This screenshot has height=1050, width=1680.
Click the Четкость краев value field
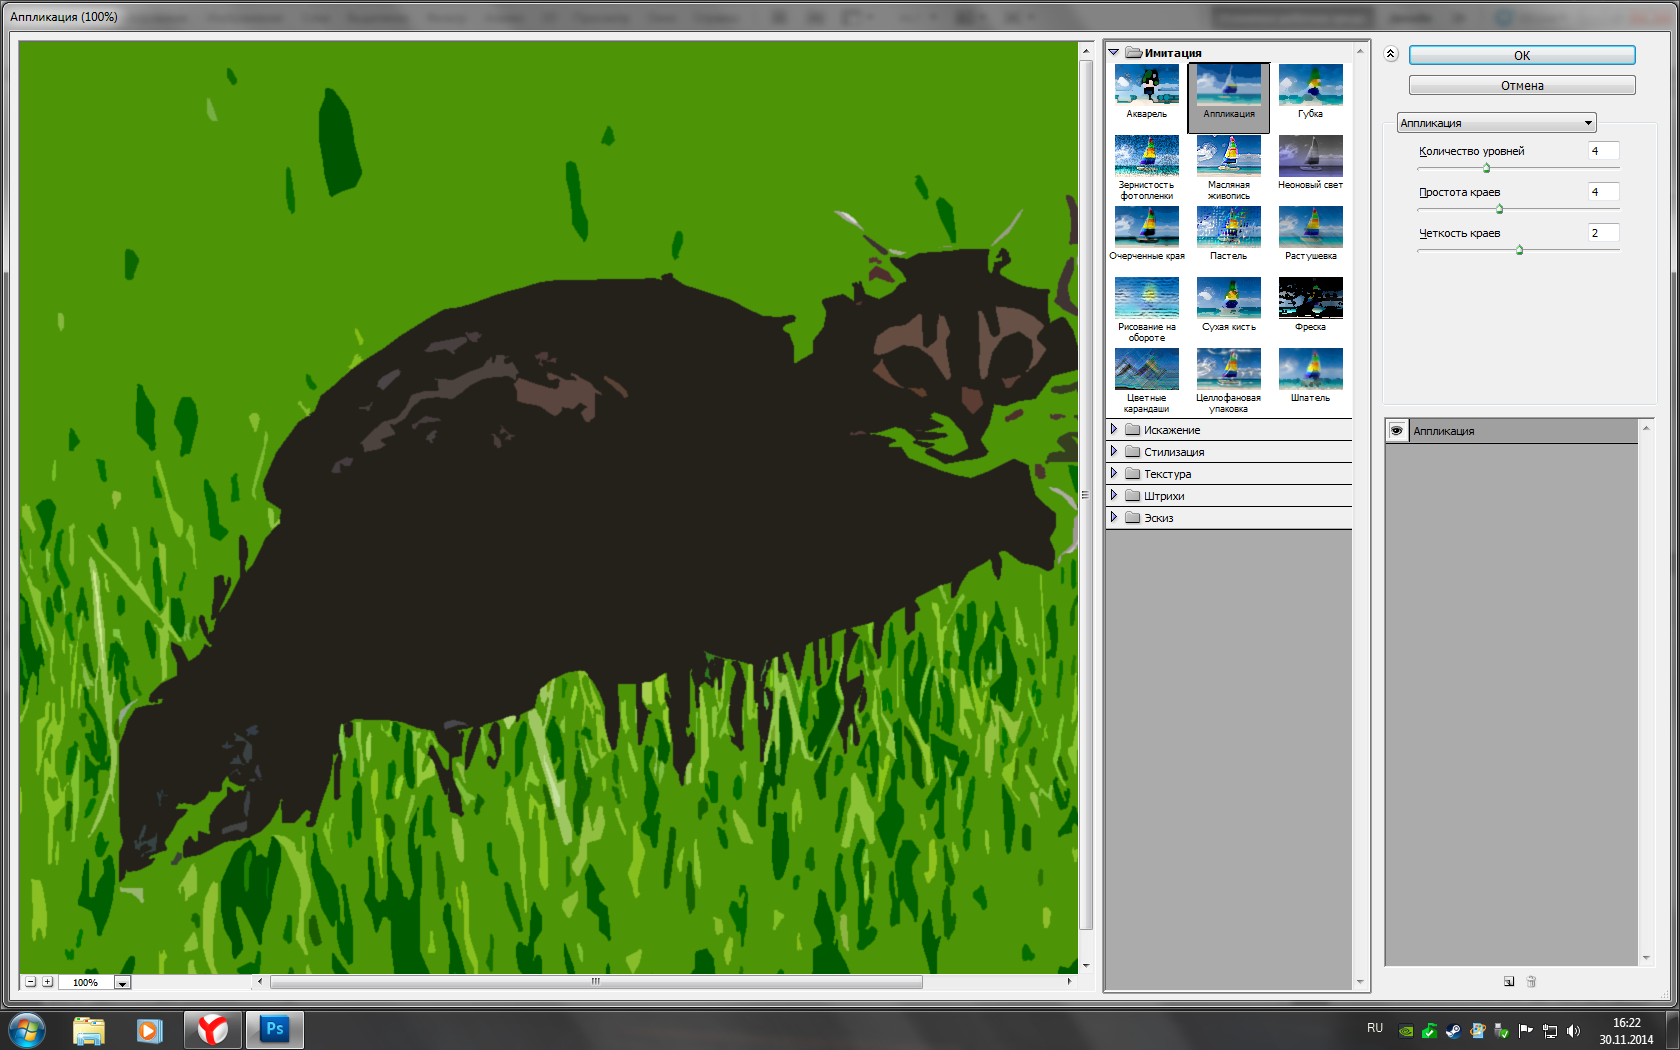pos(1604,233)
